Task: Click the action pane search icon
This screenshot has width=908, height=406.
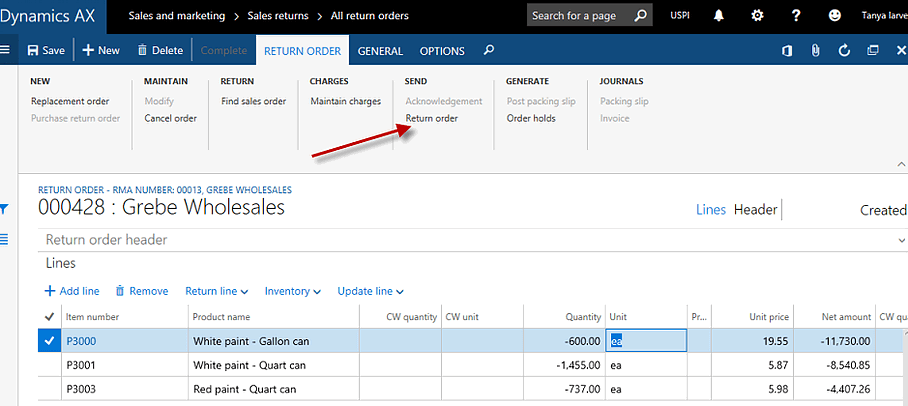Action: pos(489,50)
